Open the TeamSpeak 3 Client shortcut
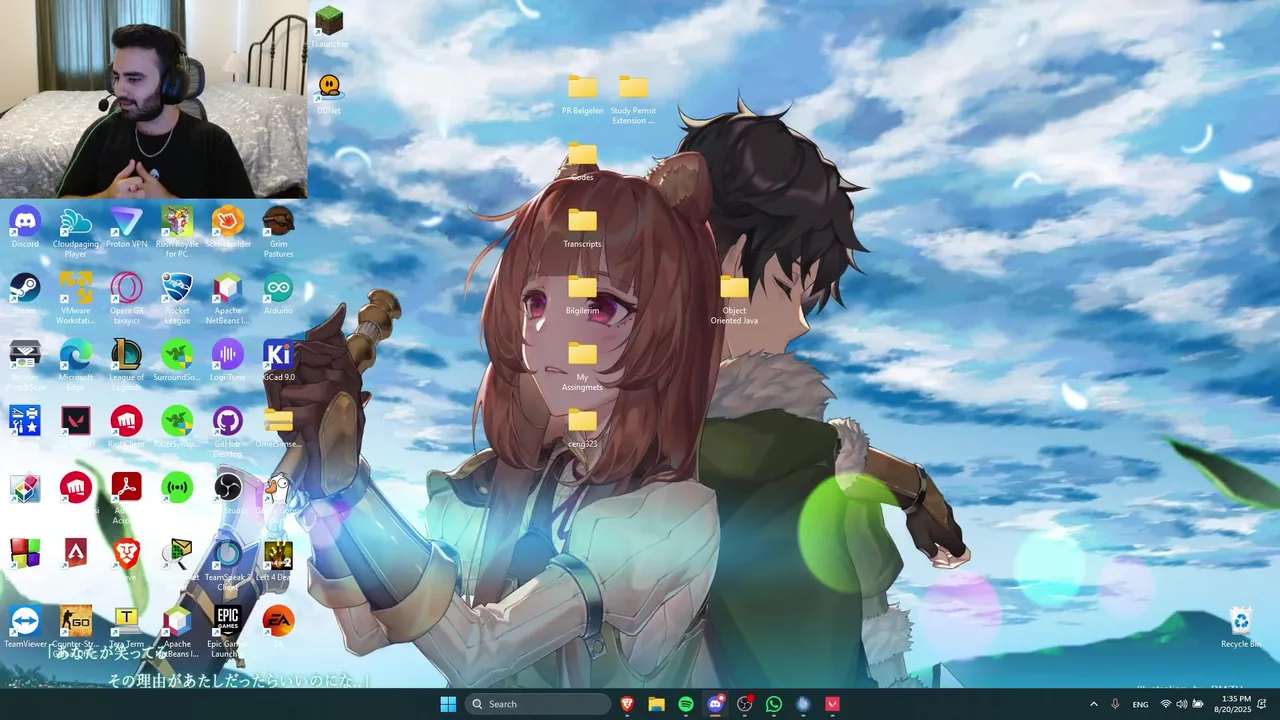The width and height of the screenshot is (1280, 720). [228, 565]
